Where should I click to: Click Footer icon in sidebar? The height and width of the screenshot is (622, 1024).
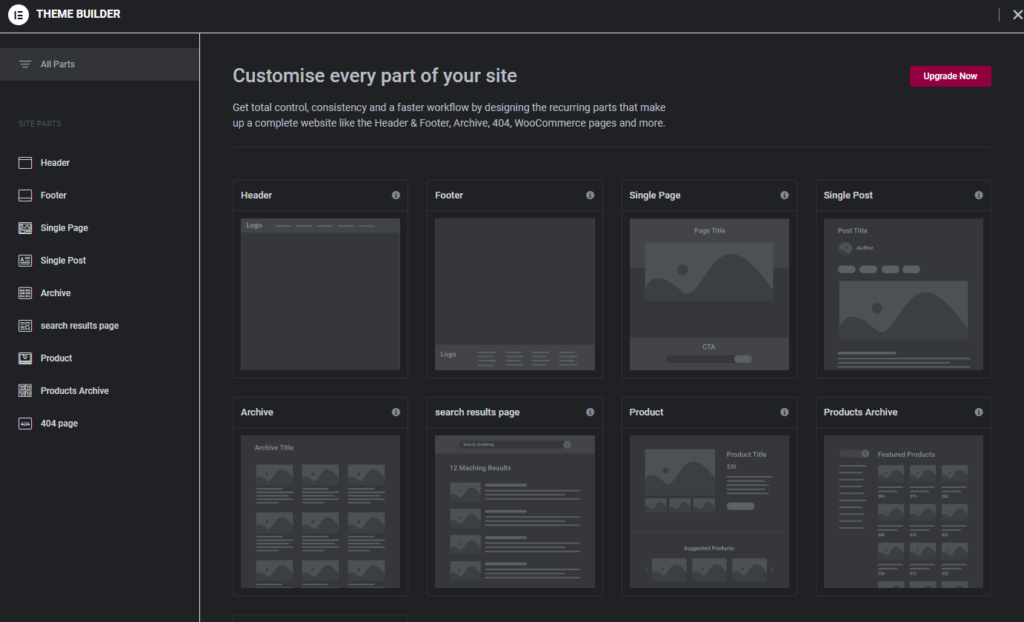pos(25,195)
